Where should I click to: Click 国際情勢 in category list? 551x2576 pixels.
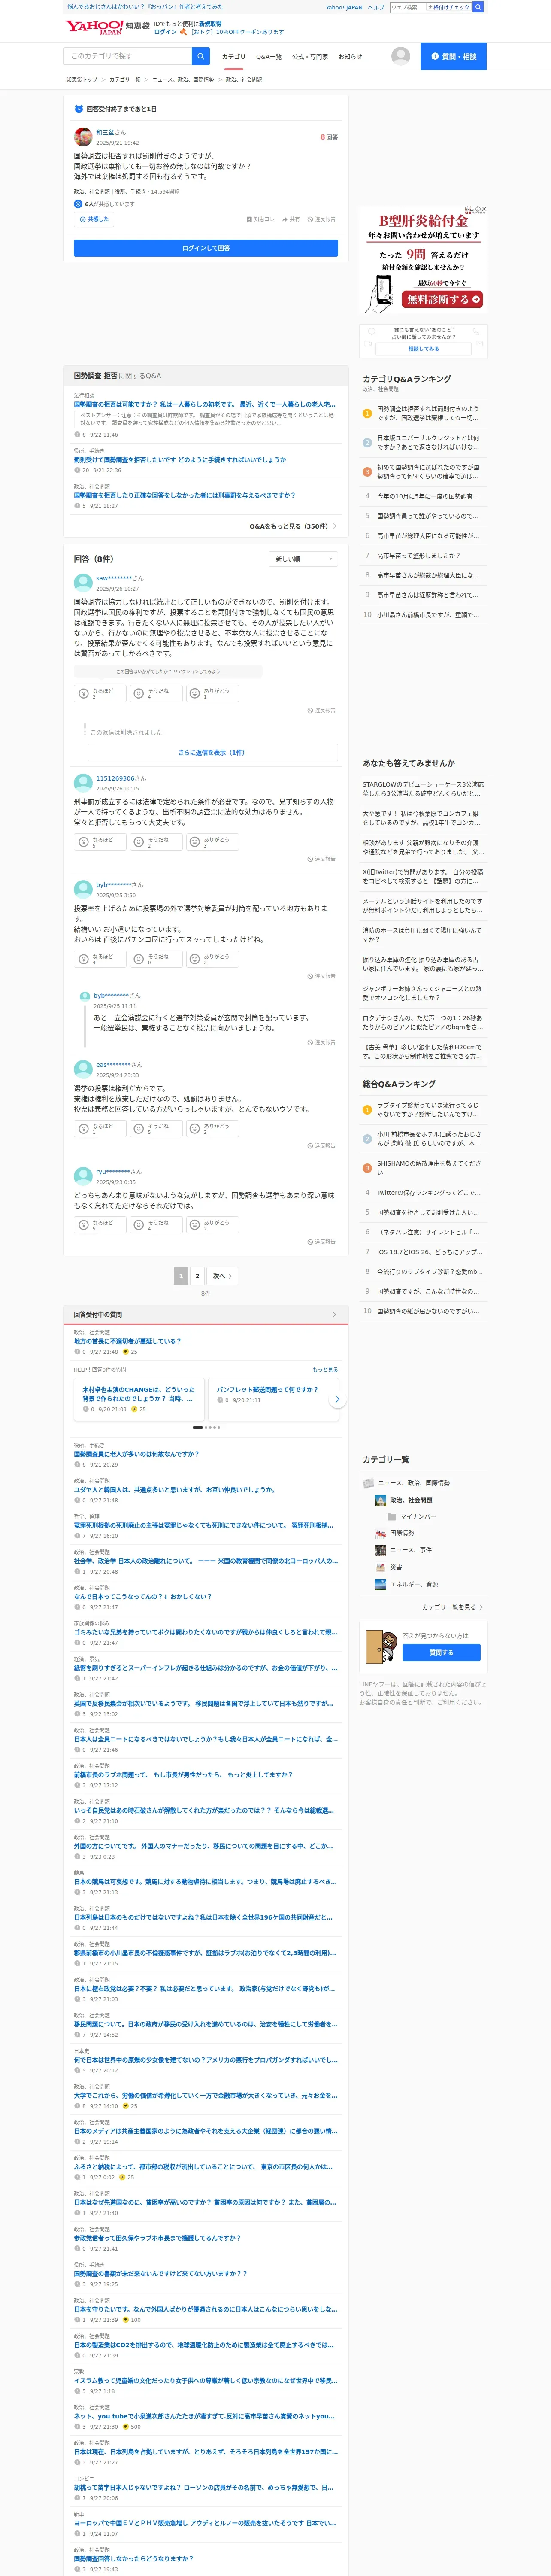click(402, 1533)
